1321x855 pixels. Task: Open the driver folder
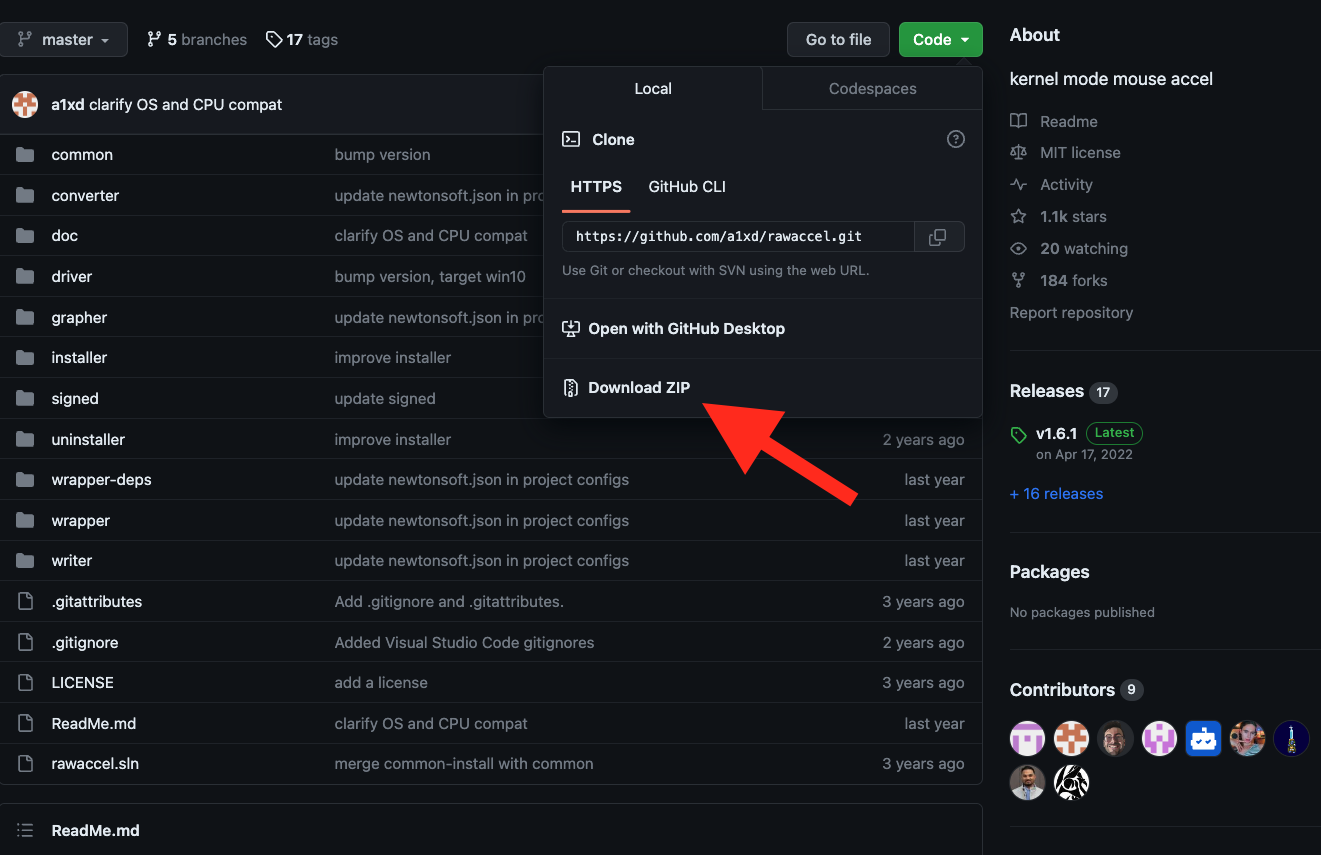(72, 277)
